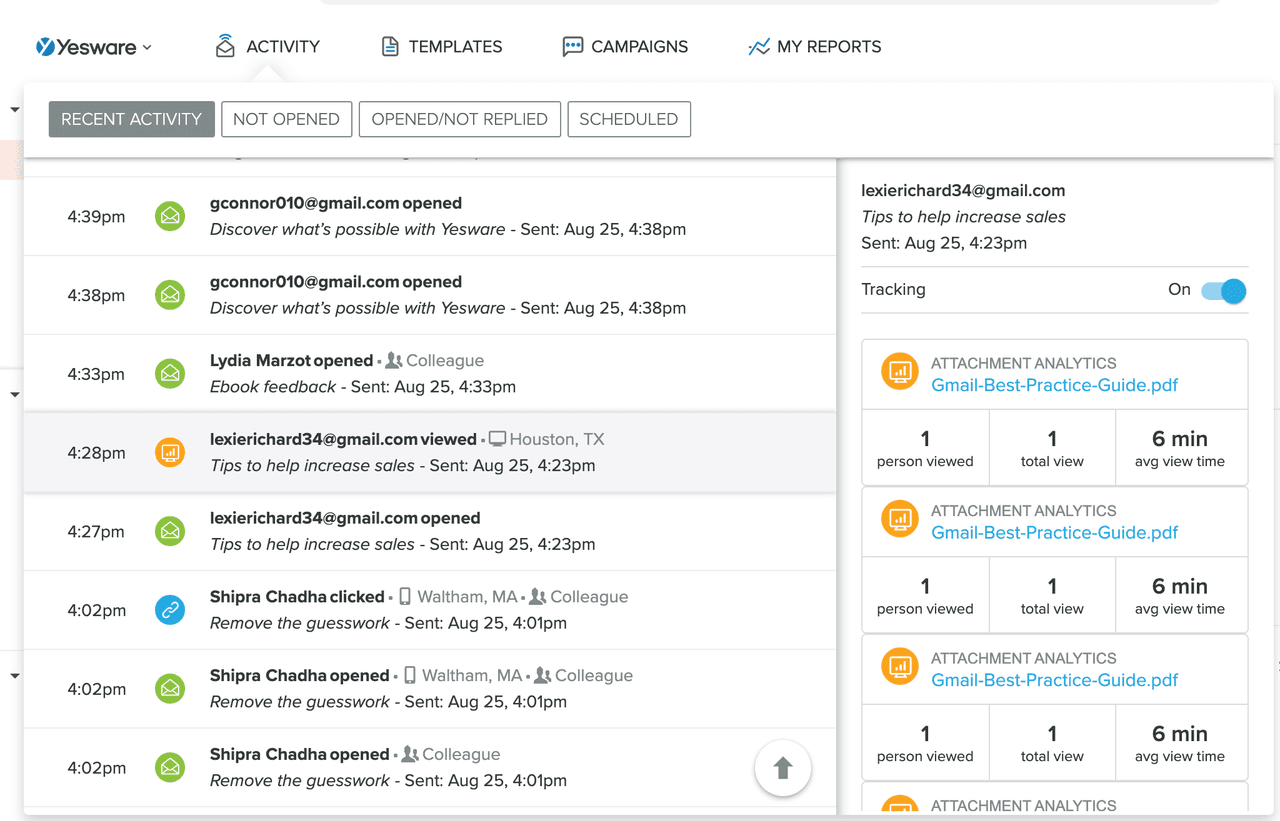This screenshot has width=1280, height=821.
Task: Click the Activity envelope icon in top nav
Action: pos(226,46)
